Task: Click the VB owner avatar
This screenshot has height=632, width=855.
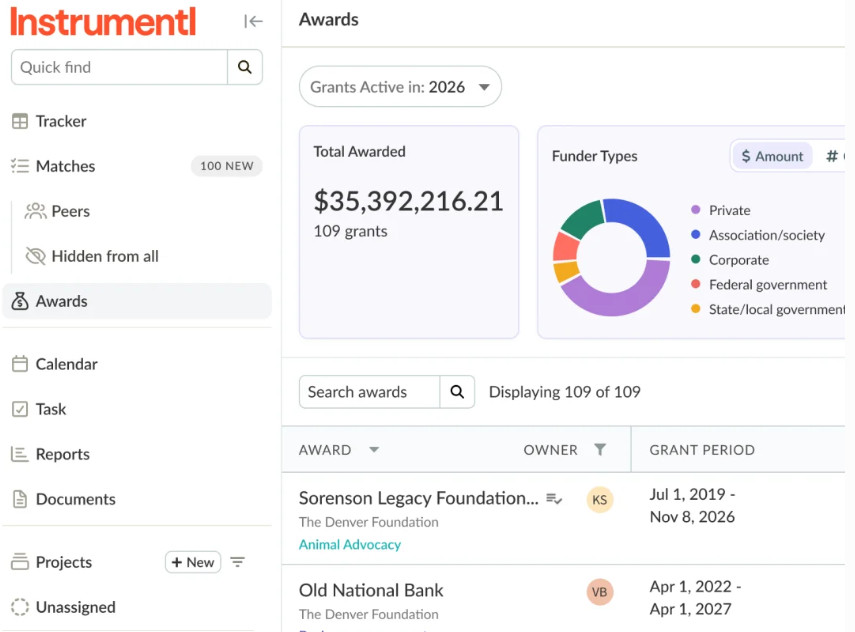Action: click(x=600, y=592)
